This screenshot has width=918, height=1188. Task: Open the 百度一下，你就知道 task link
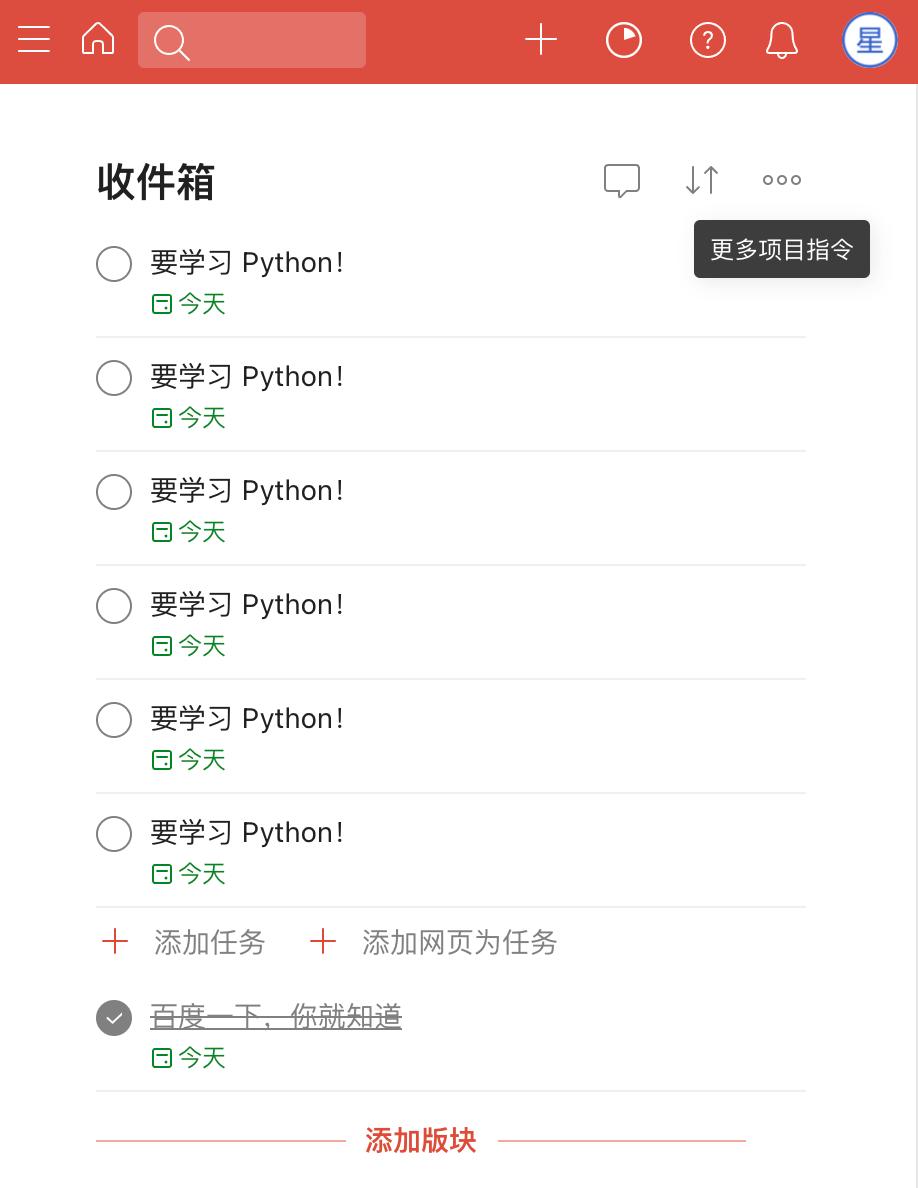point(276,1016)
